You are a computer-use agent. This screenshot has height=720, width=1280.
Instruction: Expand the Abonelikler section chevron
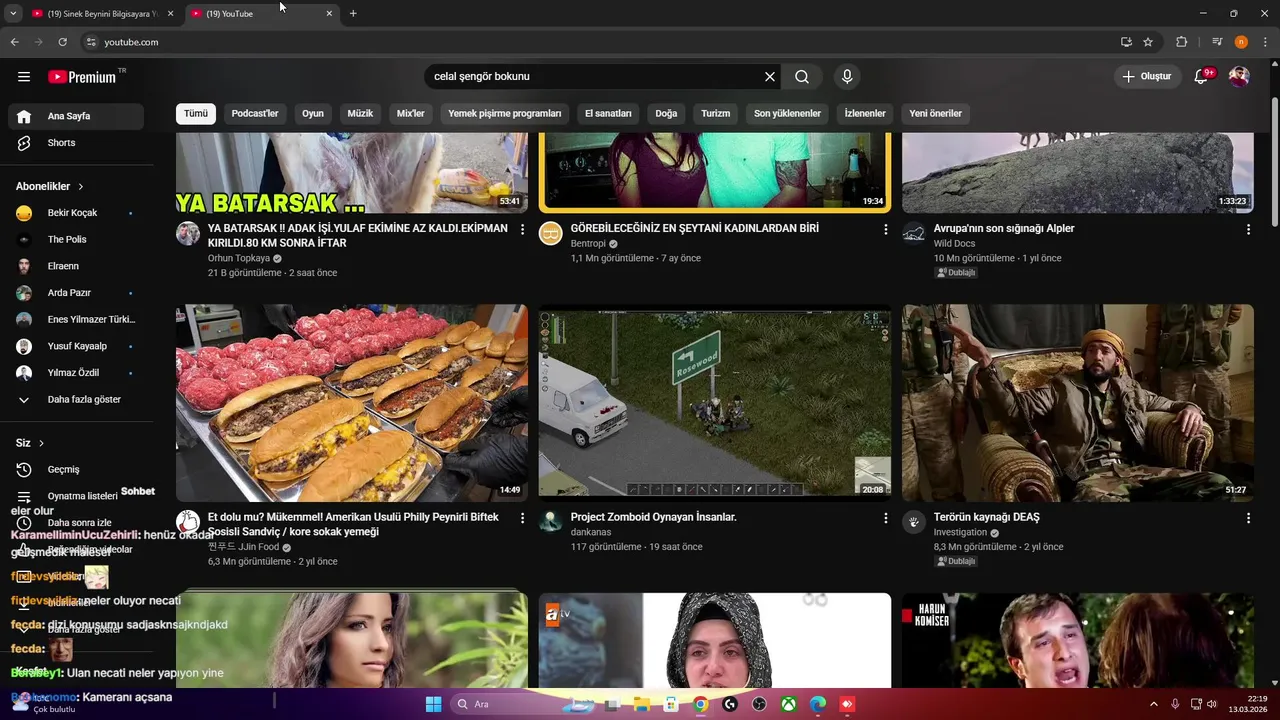point(81,187)
